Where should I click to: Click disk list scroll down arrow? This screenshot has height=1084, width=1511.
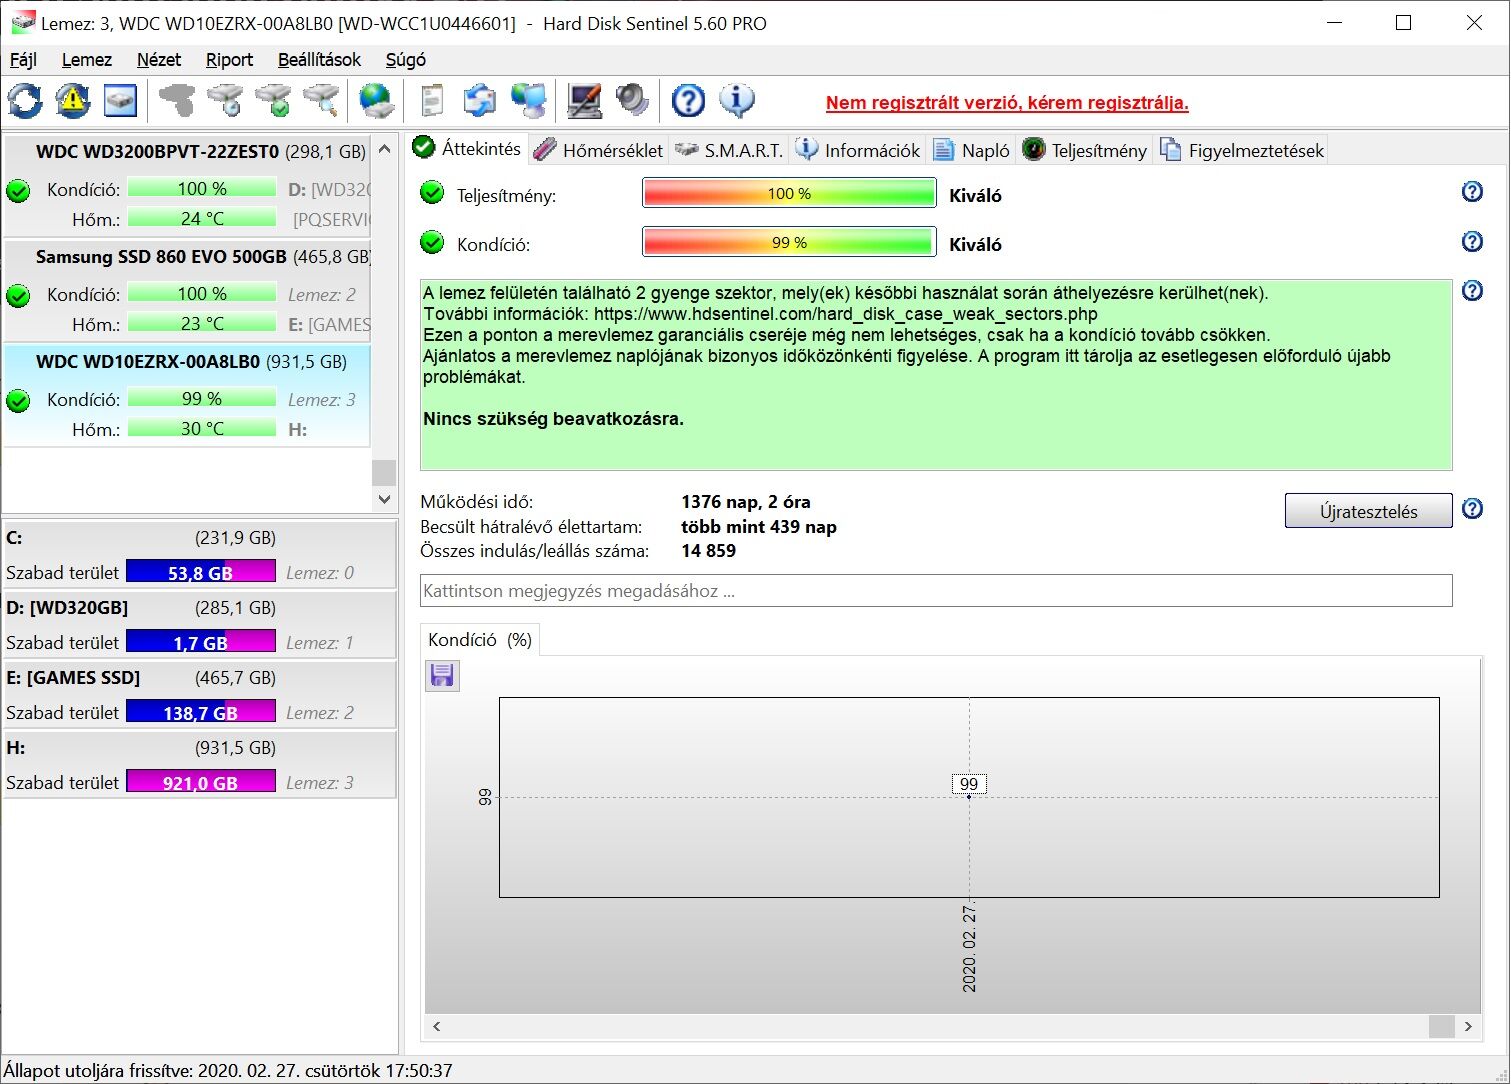pyautogui.click(x=385, y=498)
